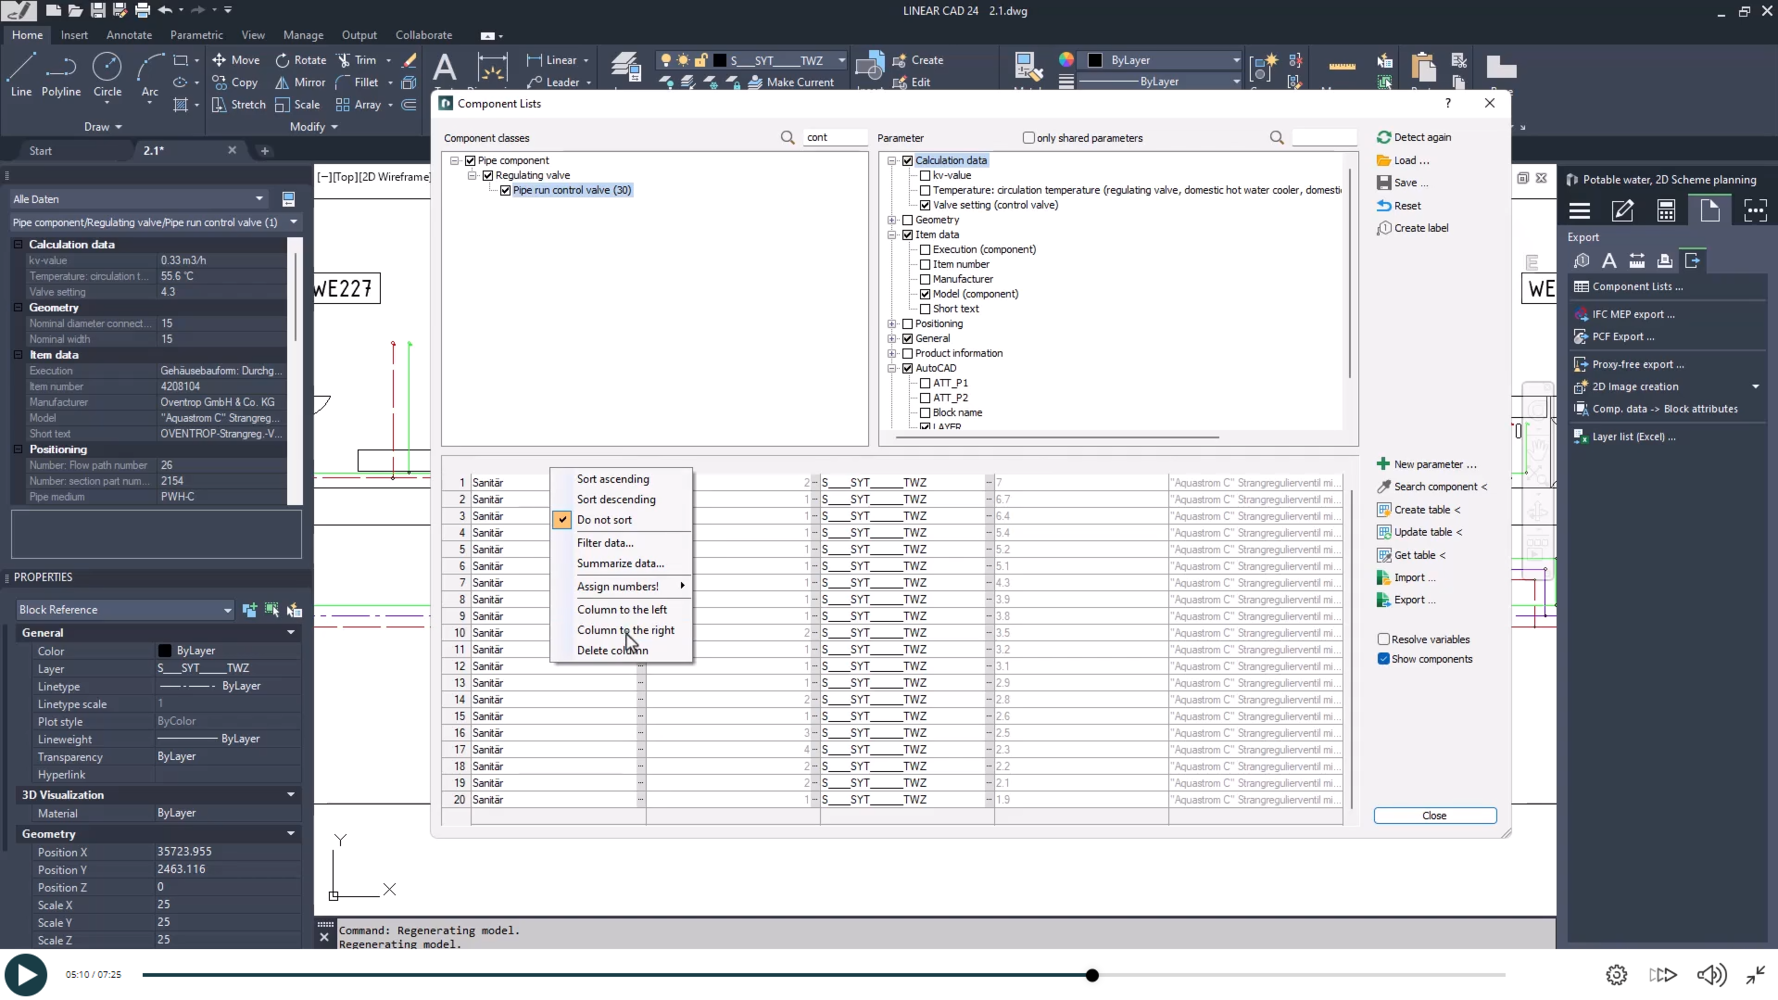
Task: Open Create table tool
Action: click(1421, 510)
